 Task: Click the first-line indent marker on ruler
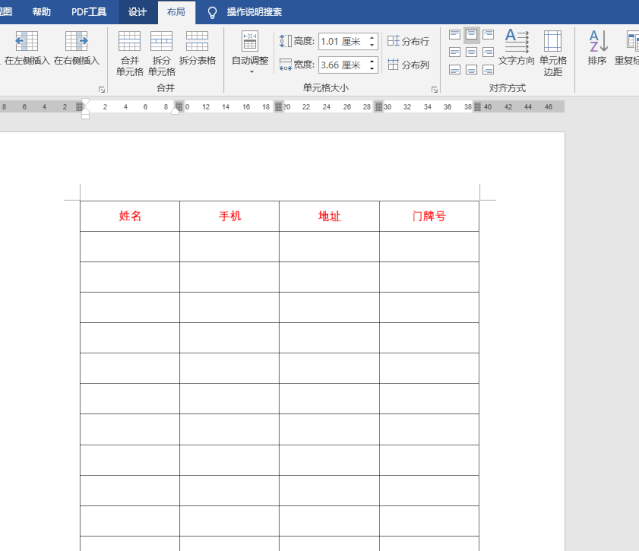[85, 102]
